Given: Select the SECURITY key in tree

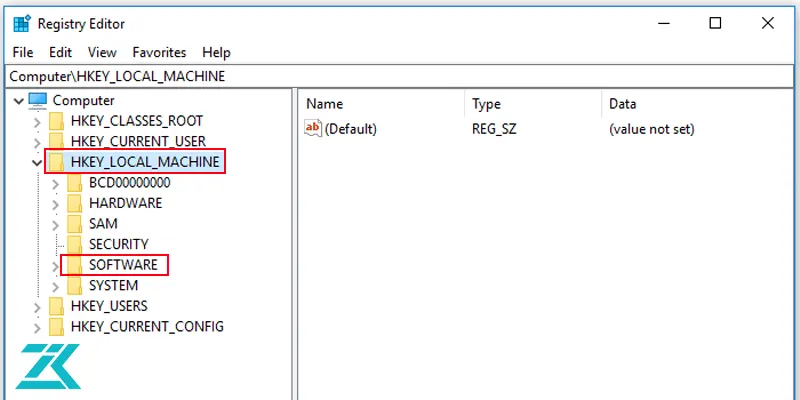Looking at the screenshot, I should [118, 244].
